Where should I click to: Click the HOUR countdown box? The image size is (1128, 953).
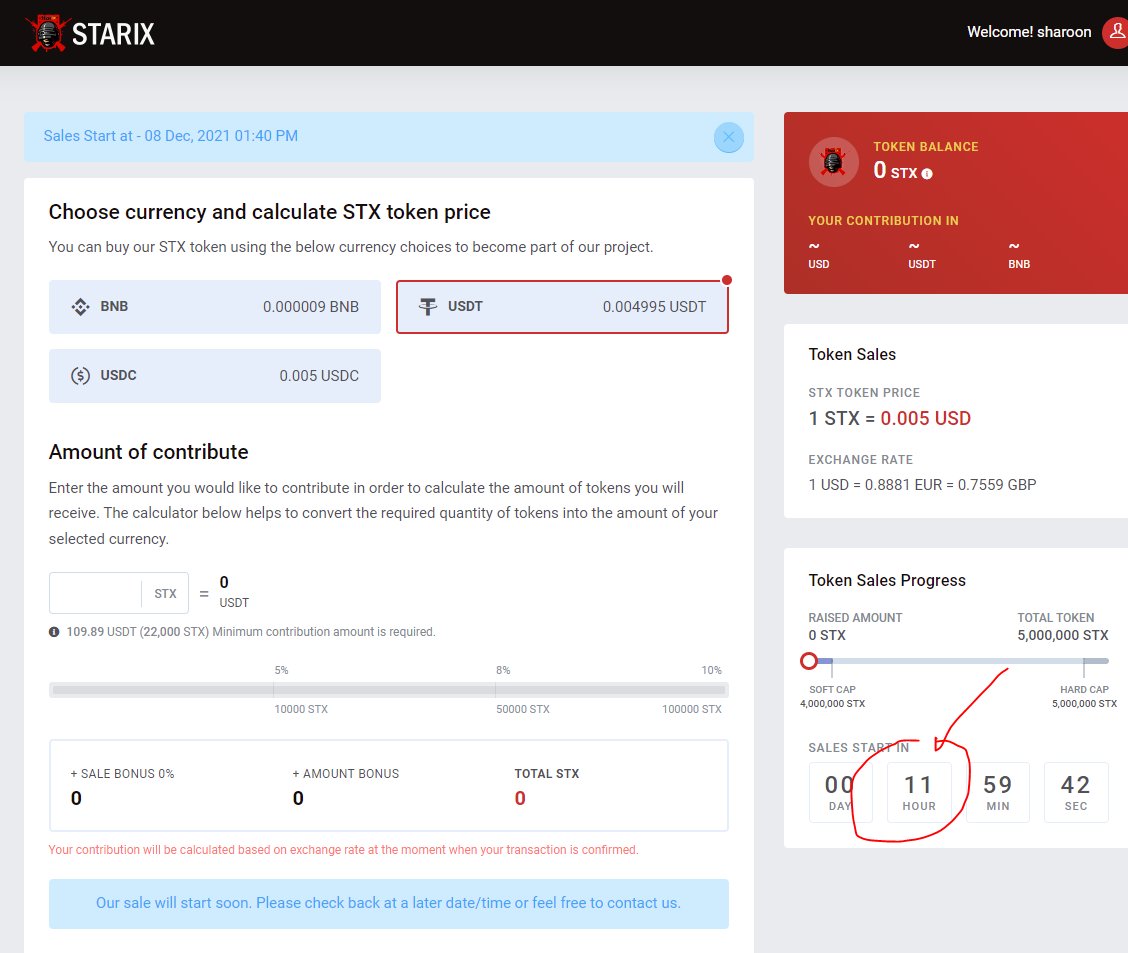(919, 792)
